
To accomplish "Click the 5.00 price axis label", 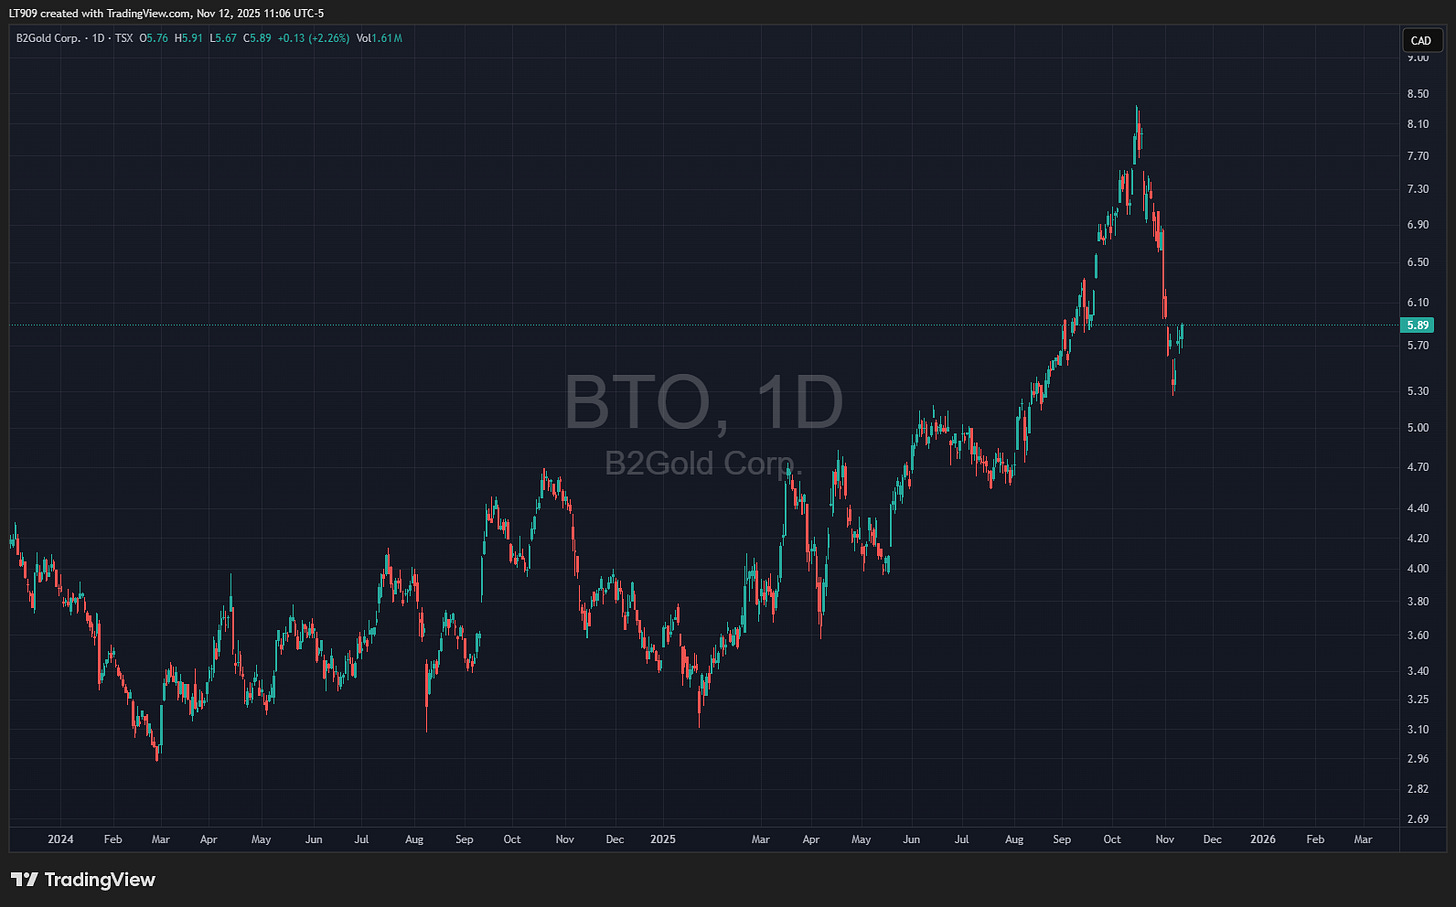I will 1417,428.
